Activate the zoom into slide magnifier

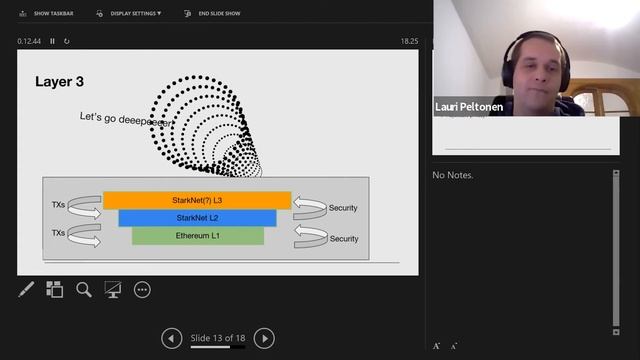click(x=84, y=290)
